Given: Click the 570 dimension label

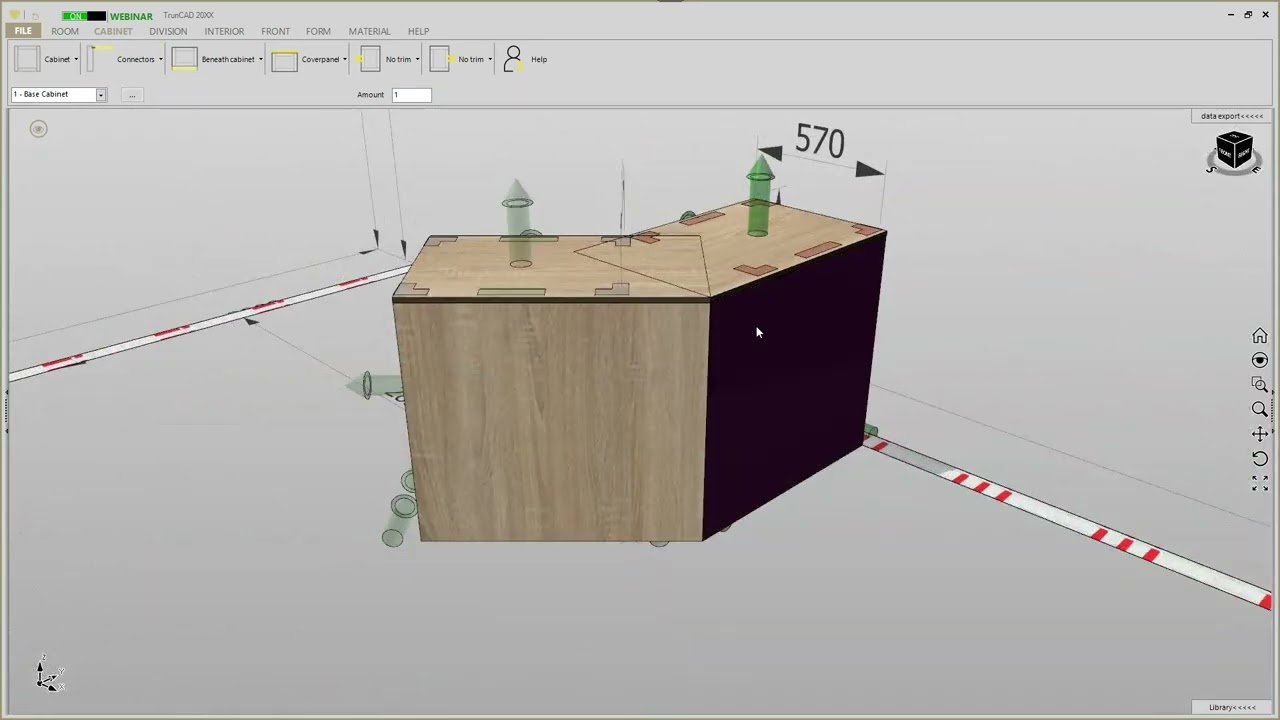Looking at the screenshot, I should [x=820, y=142].
